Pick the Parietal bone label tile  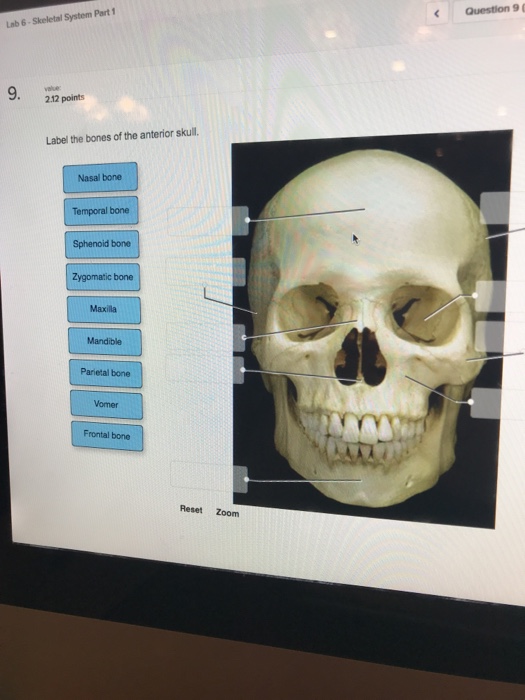tap(105, 373)
